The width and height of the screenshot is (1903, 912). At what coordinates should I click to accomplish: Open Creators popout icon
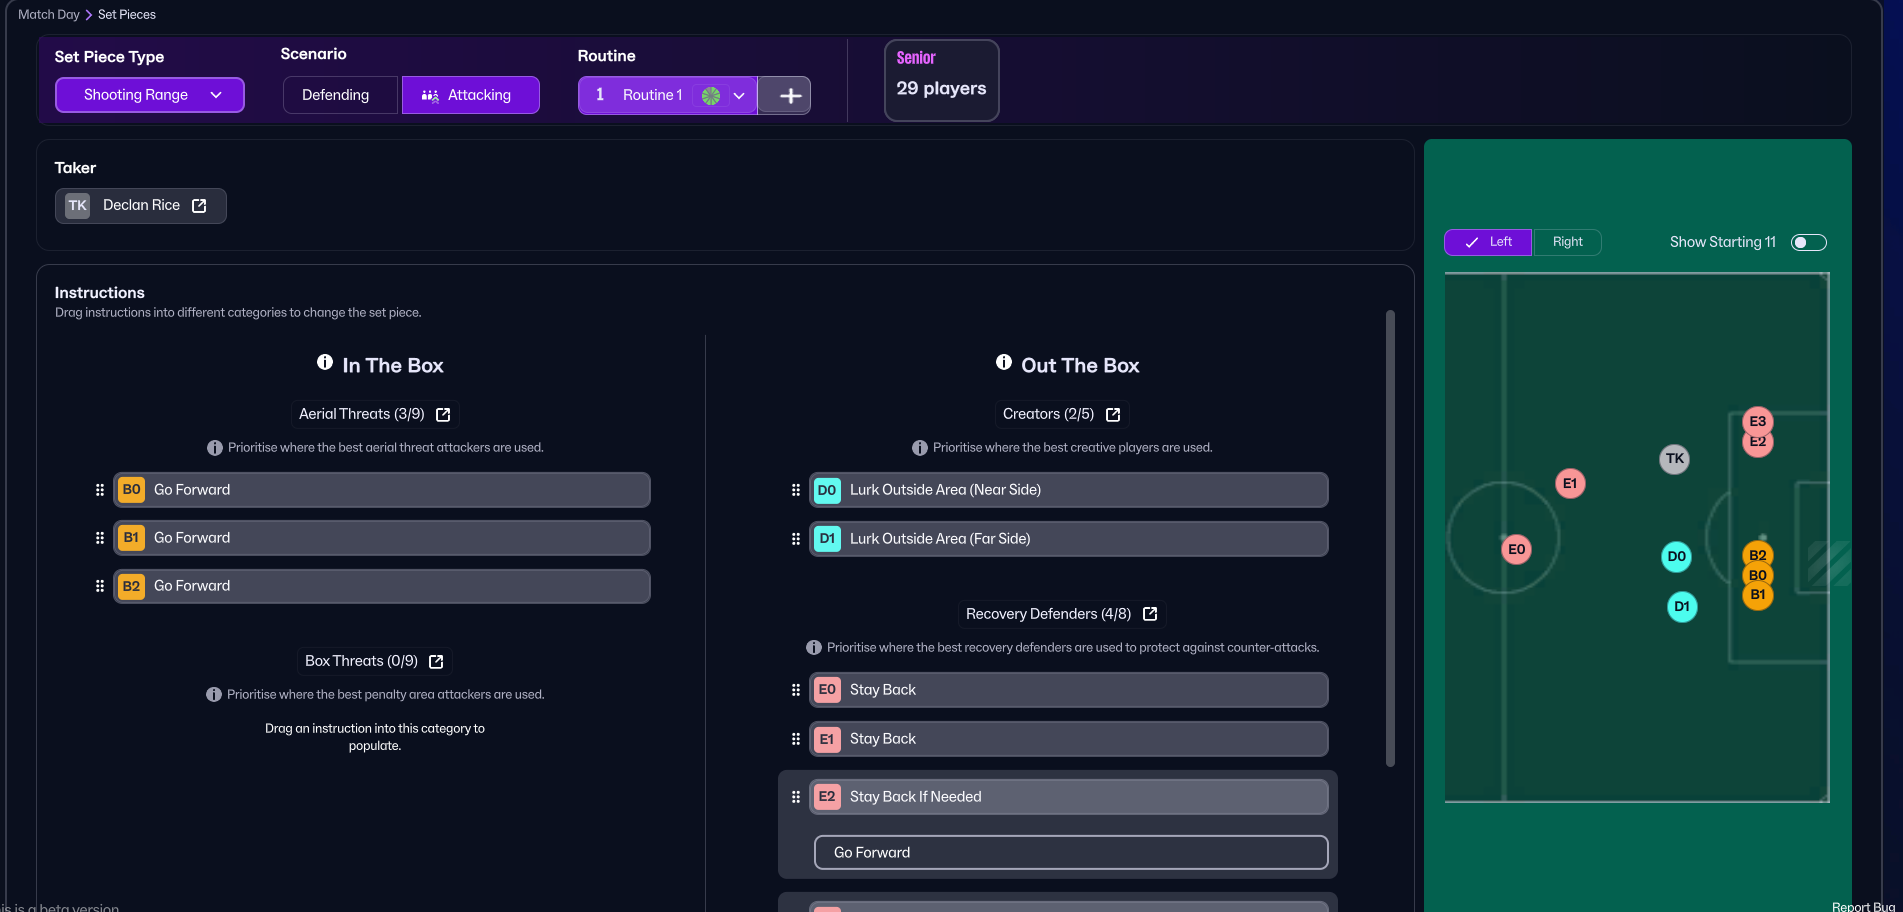click(1113, 415)
